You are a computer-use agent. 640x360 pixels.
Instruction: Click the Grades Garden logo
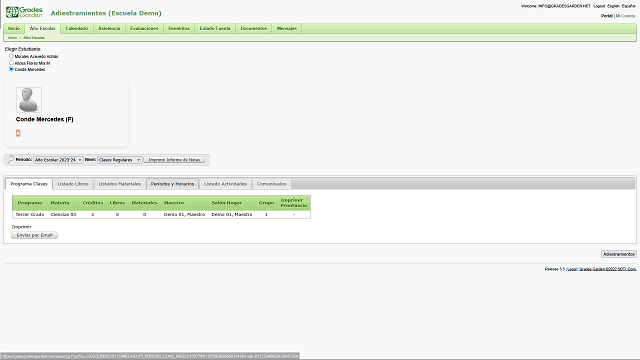pos(24,12)
